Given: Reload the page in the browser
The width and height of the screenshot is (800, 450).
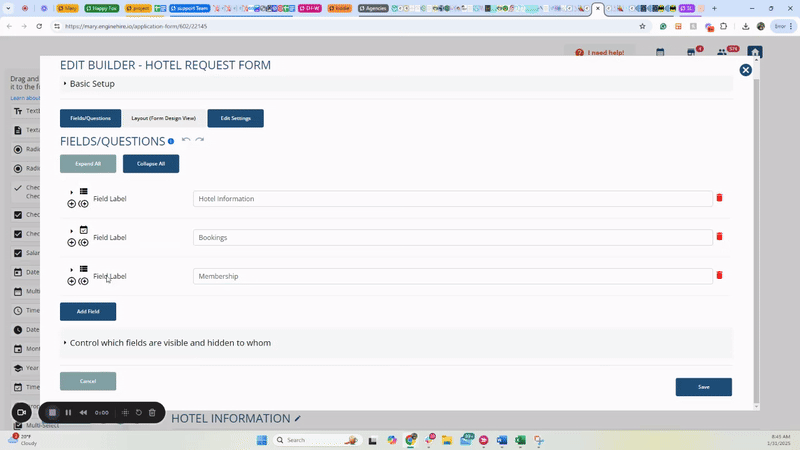Looking at the screenshot, I should tap(39, 26).
